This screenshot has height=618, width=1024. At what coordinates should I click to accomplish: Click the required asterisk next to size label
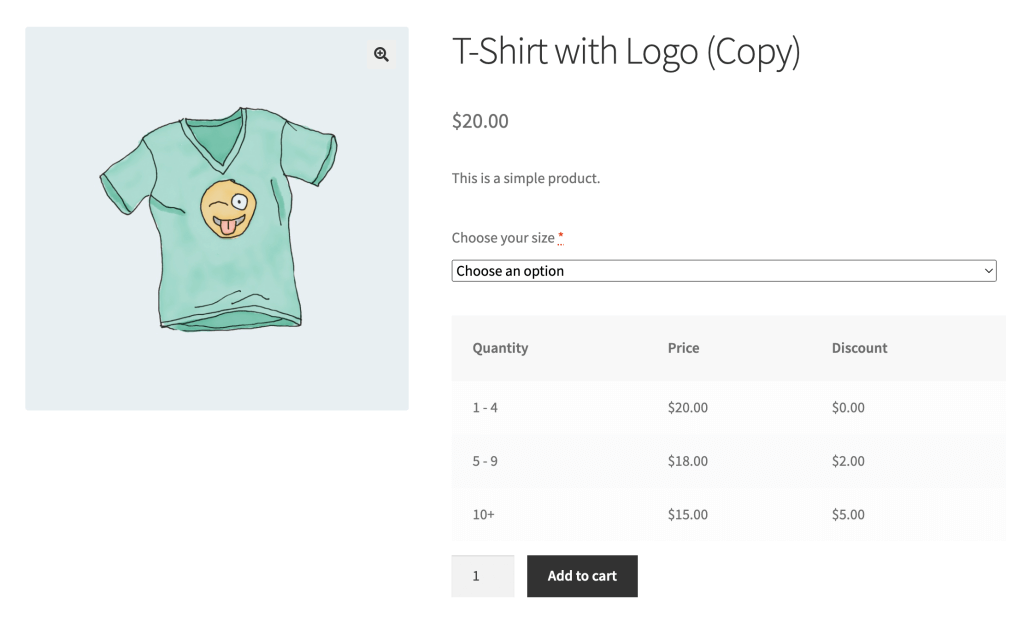[560, 236]
